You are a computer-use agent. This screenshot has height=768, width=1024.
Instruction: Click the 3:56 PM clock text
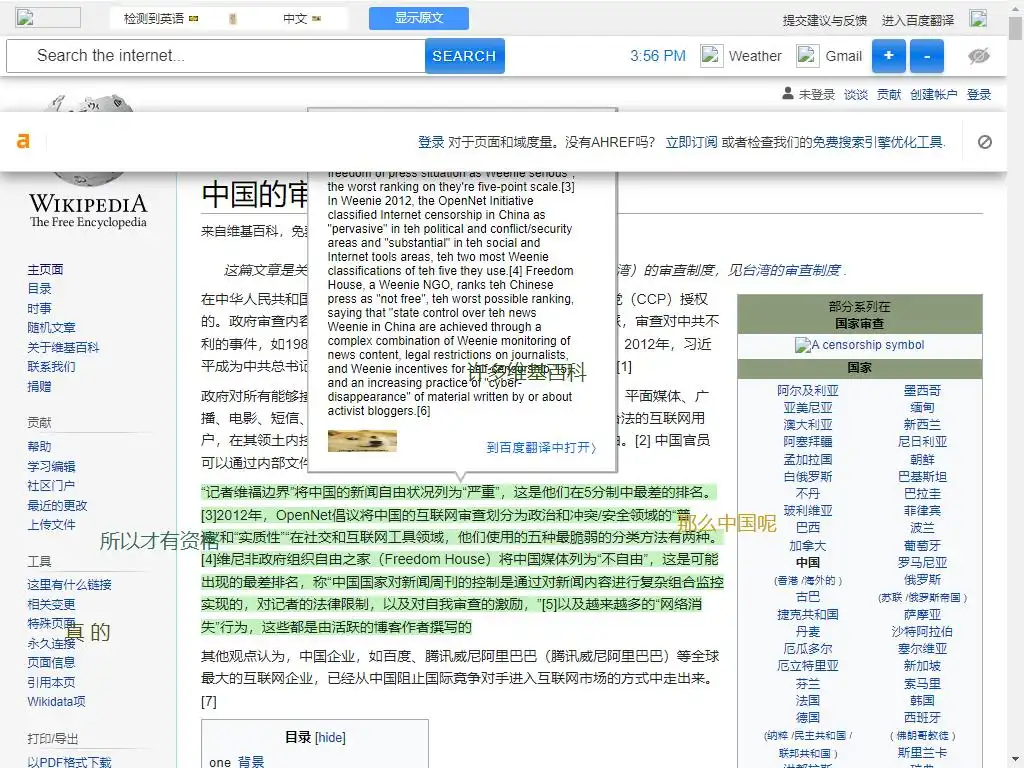click(x=658, y=56)
